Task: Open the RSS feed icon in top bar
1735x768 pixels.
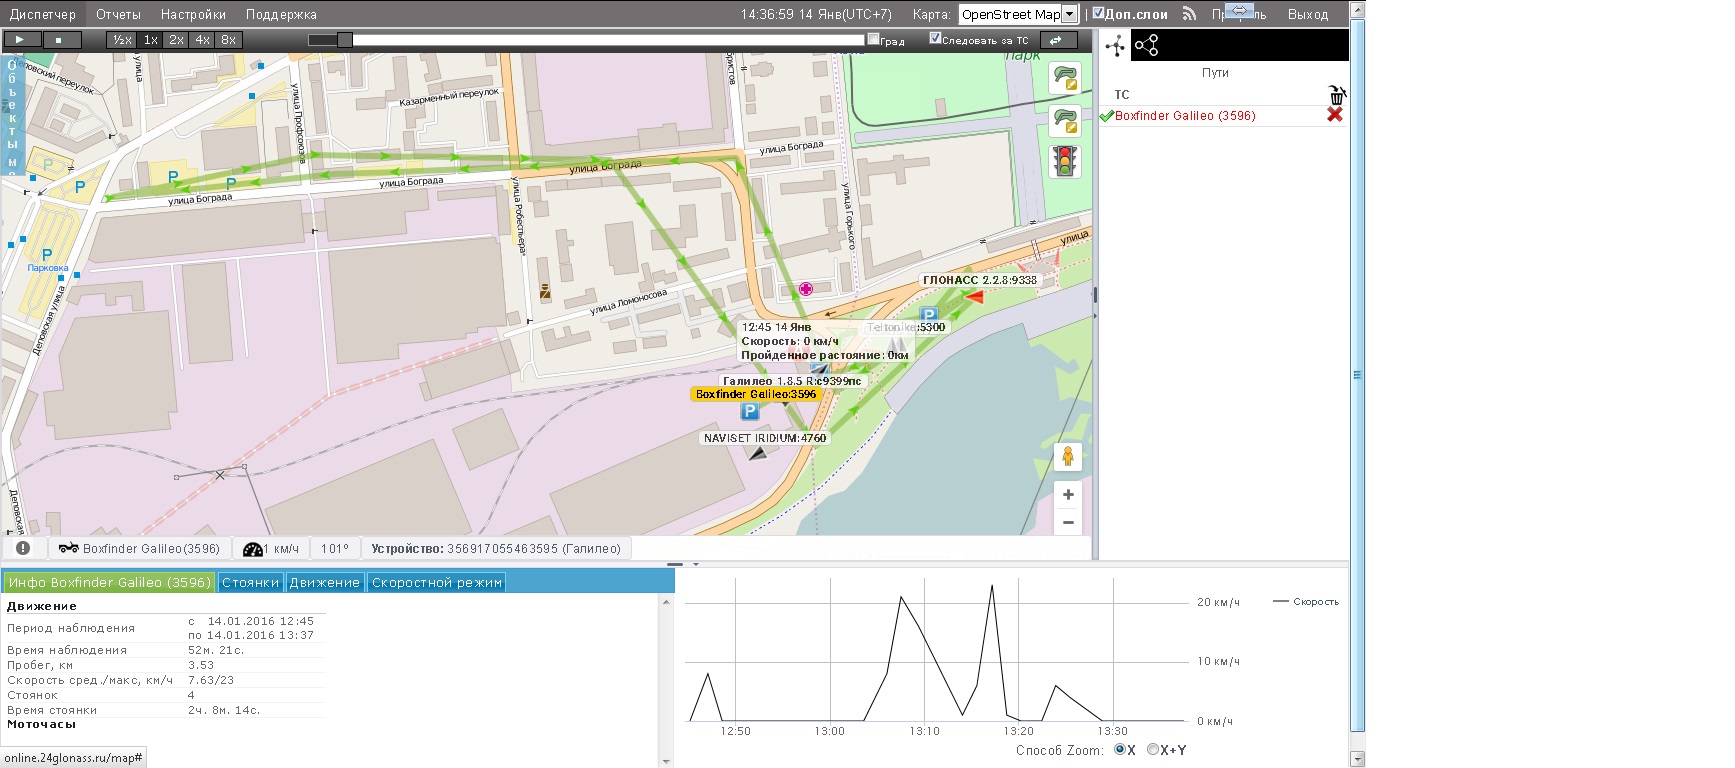Action: (1189, 14)
